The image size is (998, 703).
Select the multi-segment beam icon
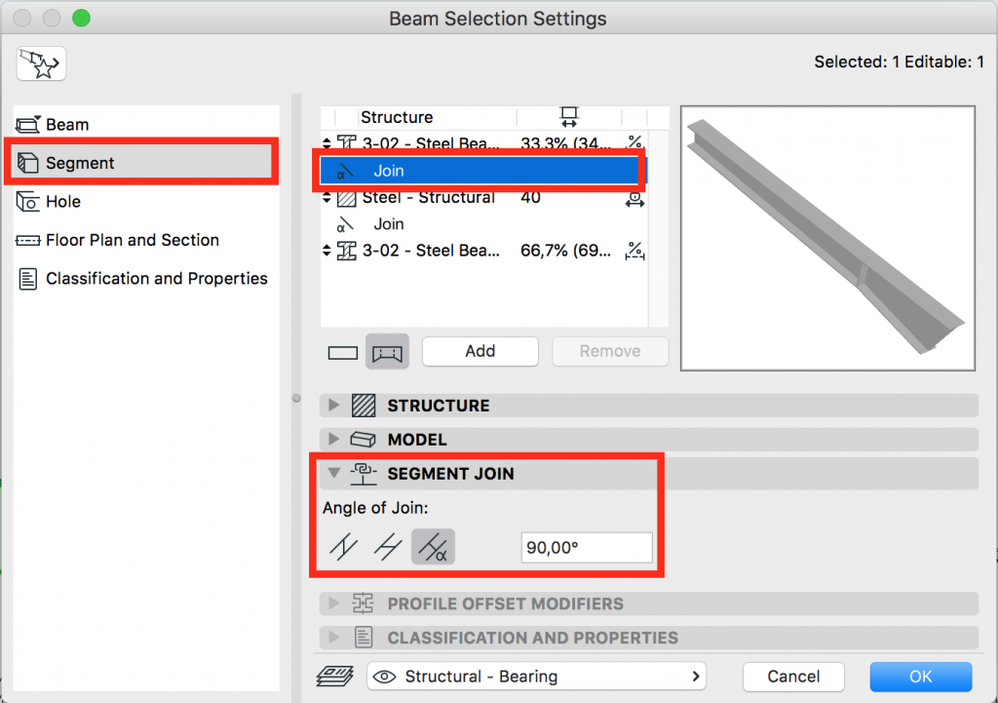pos(388,352)
